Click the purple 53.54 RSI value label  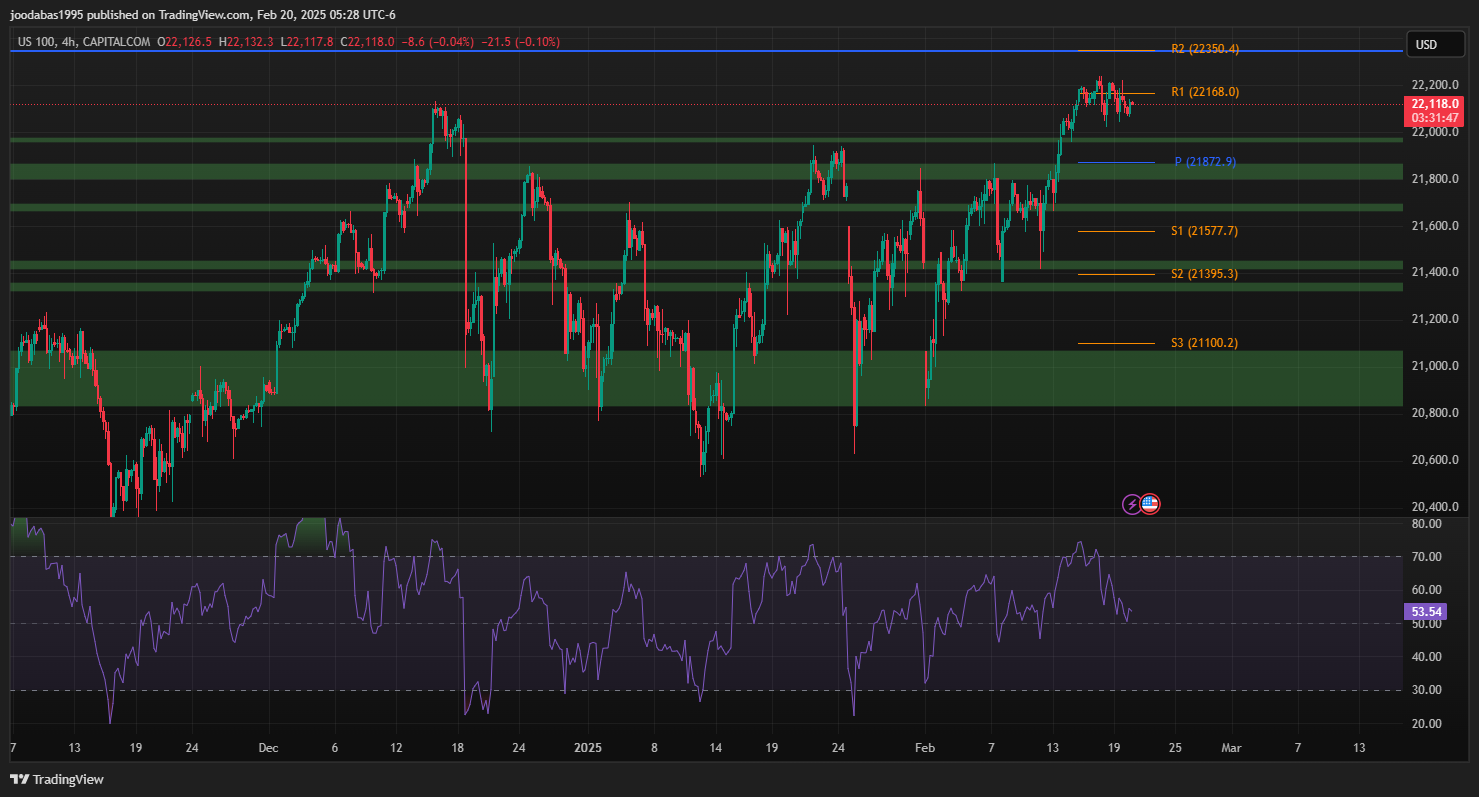click(1432, 611)
